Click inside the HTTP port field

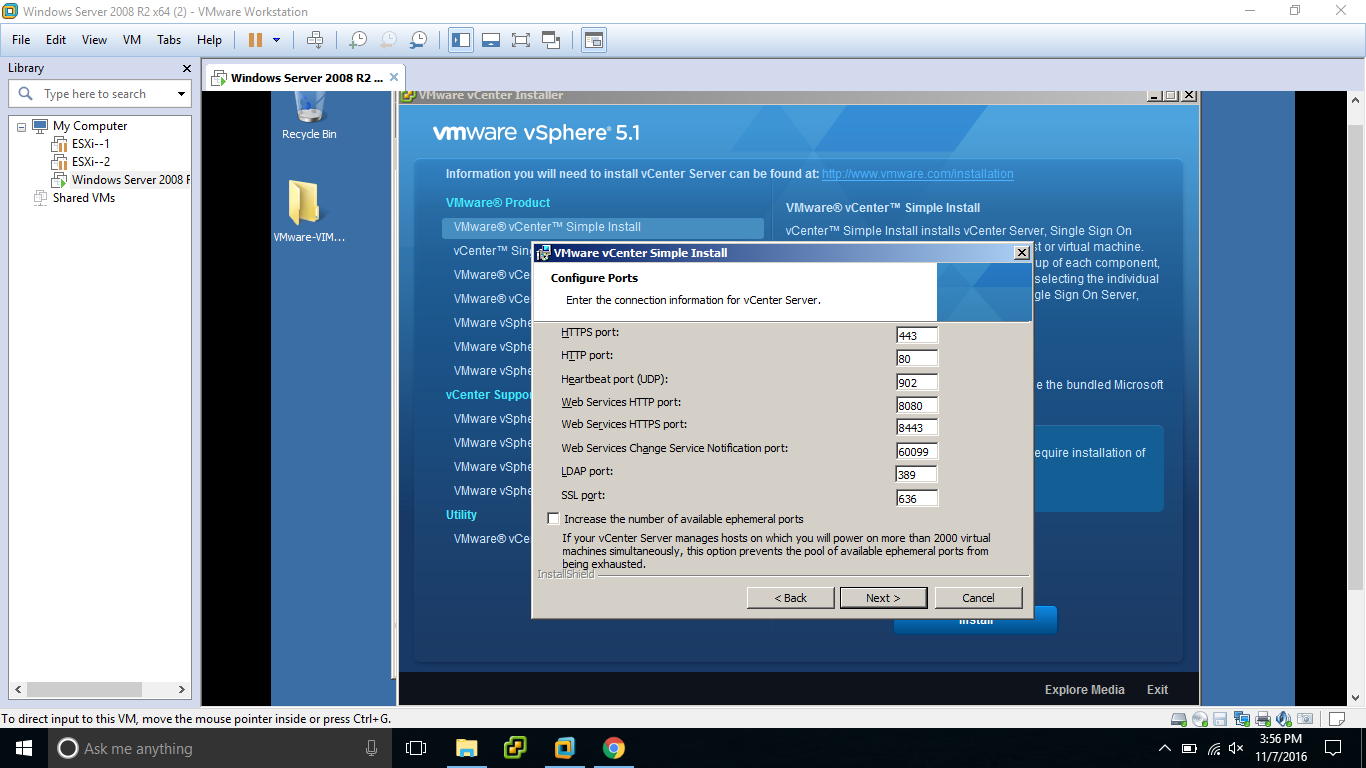tap(917, 359)
